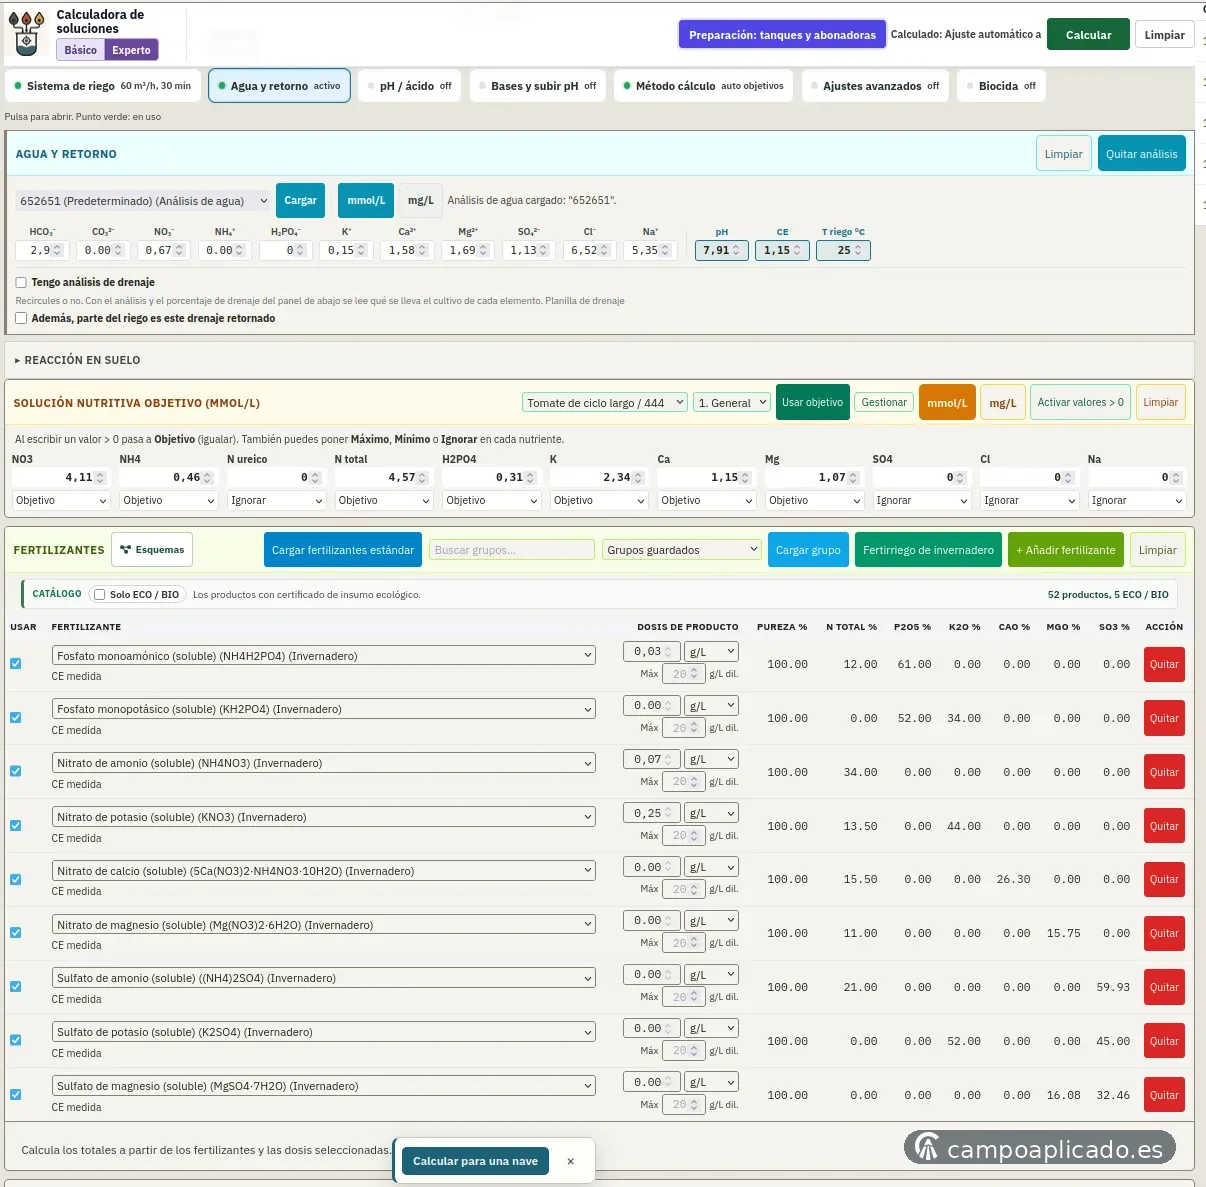
Task: Click K objetivo value field 2,34
Action: (x=598, y=477)
